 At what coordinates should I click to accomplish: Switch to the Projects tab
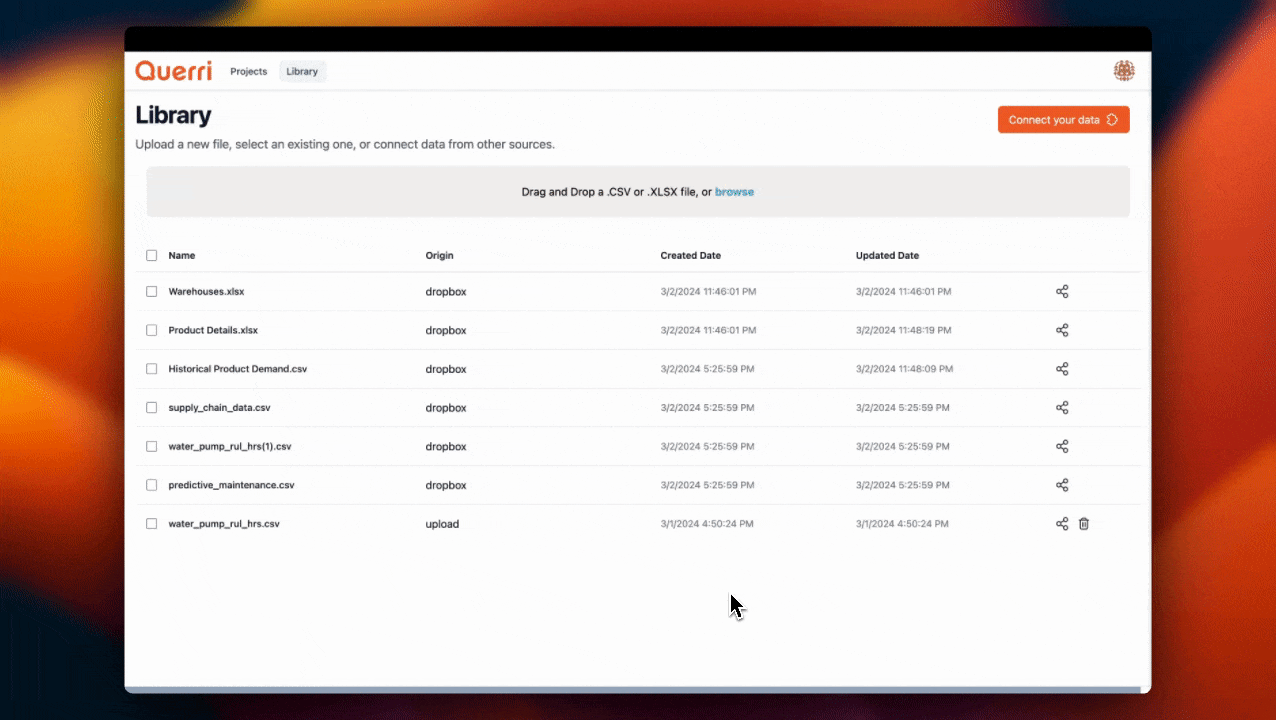coord(249,72)
